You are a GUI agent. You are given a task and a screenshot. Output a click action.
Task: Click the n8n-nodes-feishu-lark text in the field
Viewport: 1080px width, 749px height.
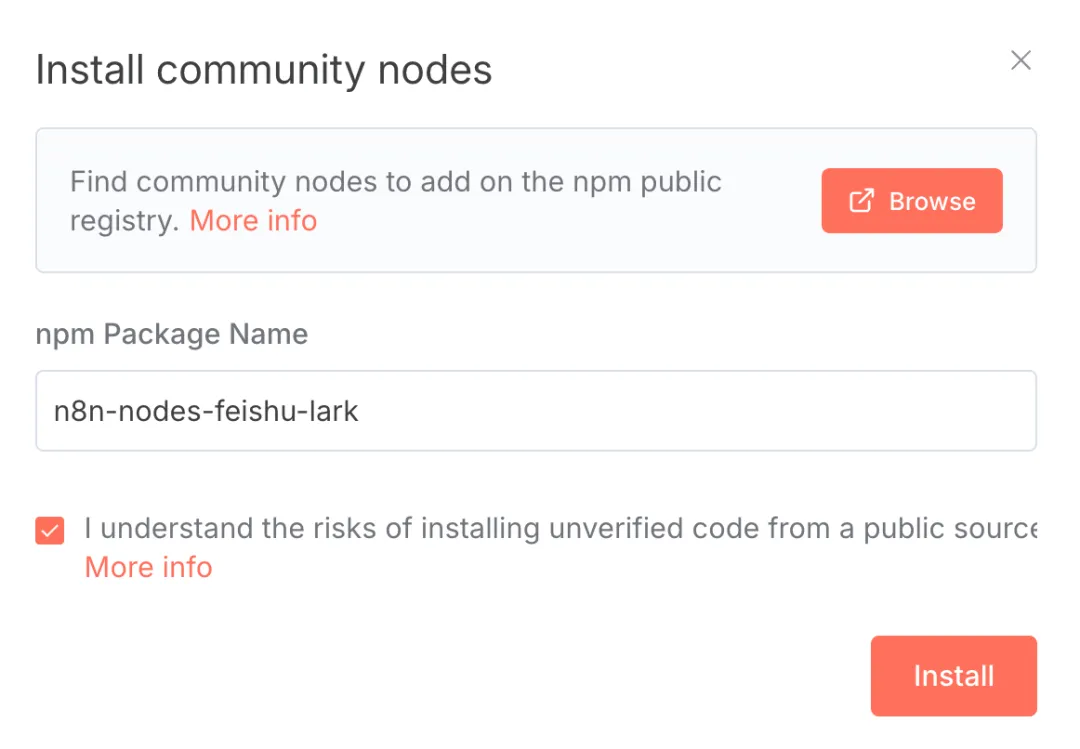pos(205,411)
